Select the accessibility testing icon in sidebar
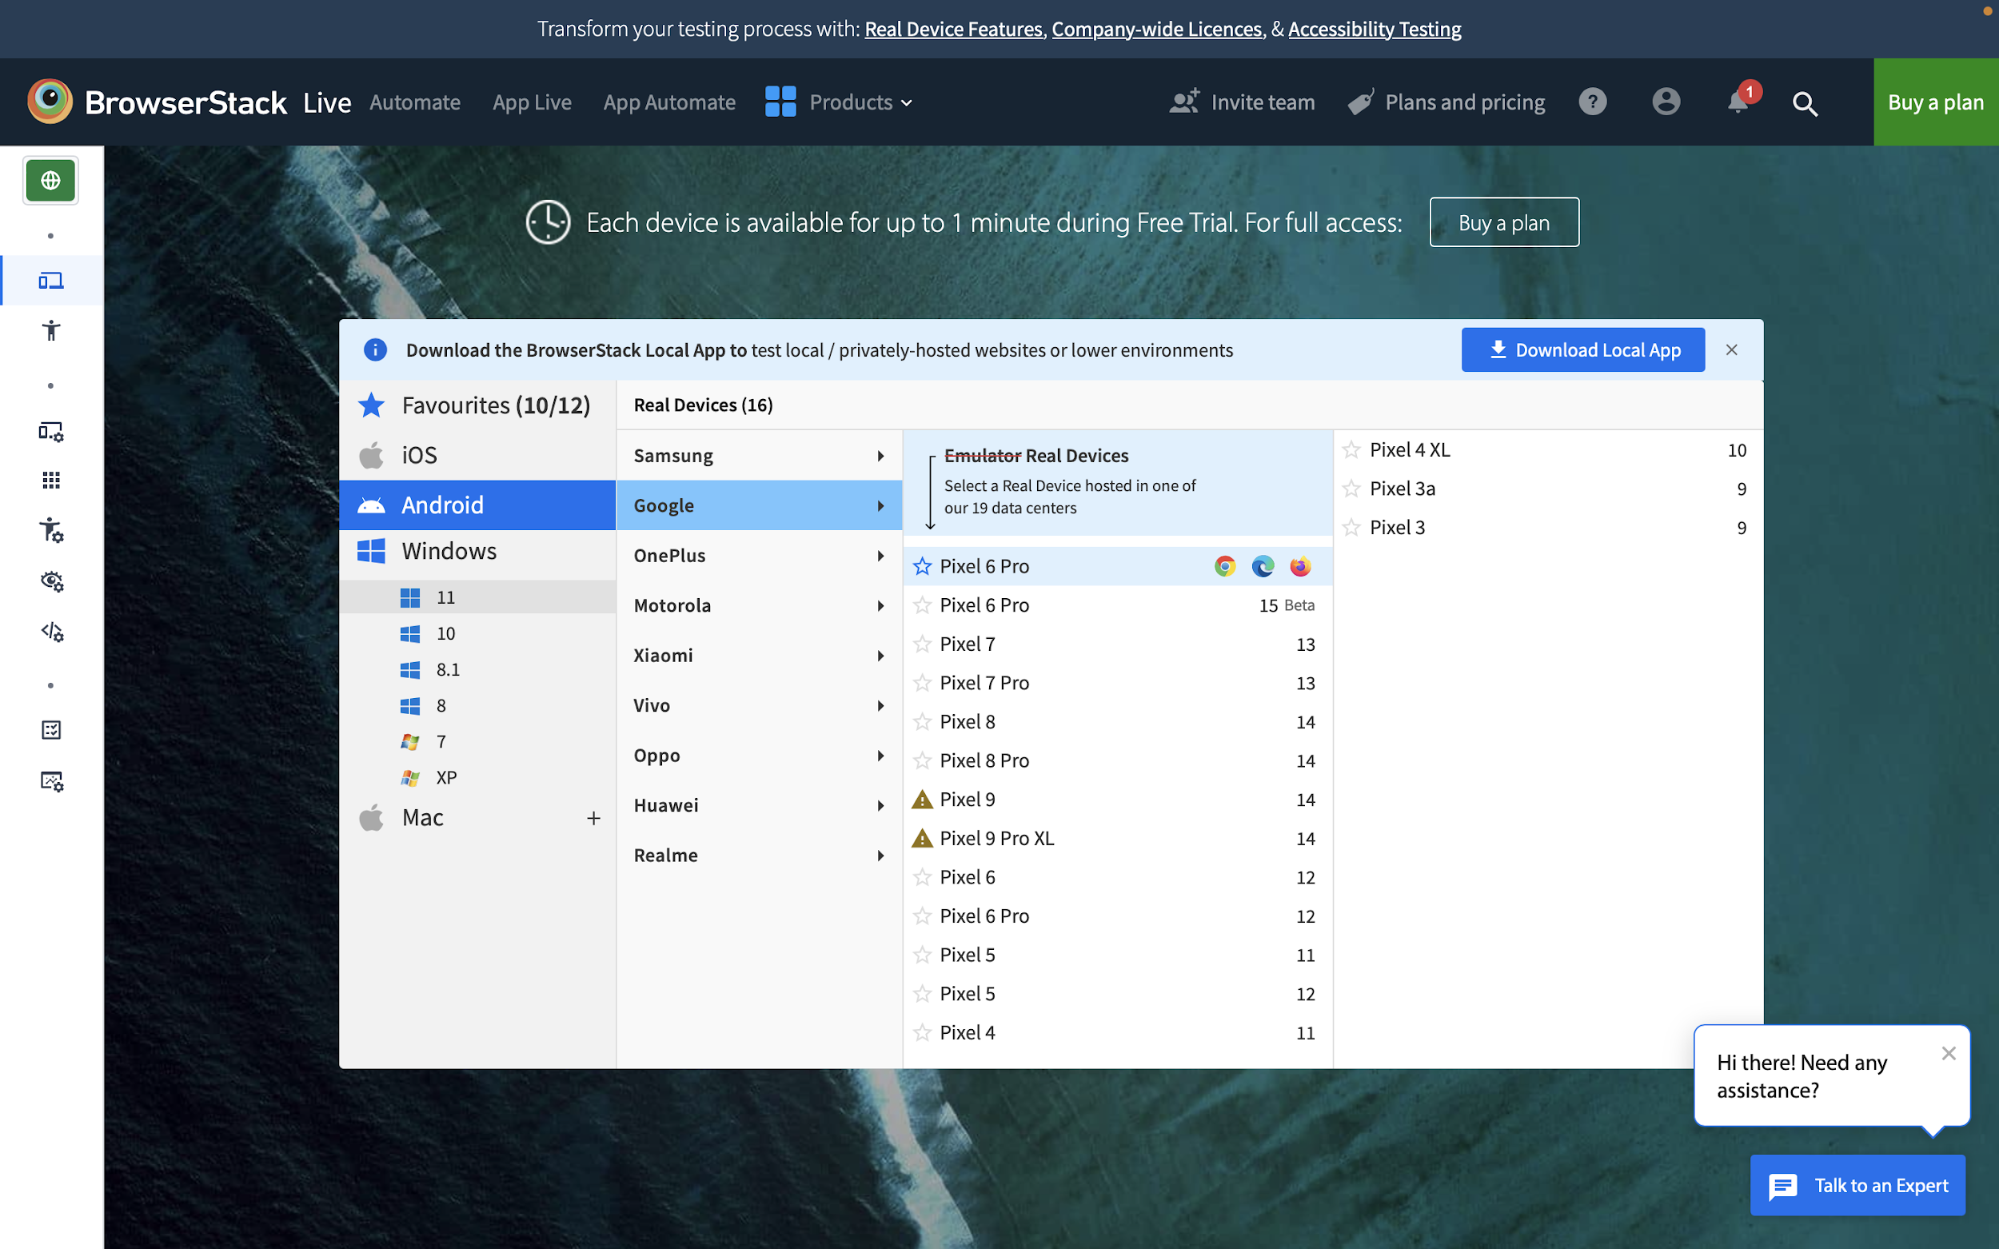Image resolution: width=1999 pixels, height=1249 pixels. coord(49,330)
